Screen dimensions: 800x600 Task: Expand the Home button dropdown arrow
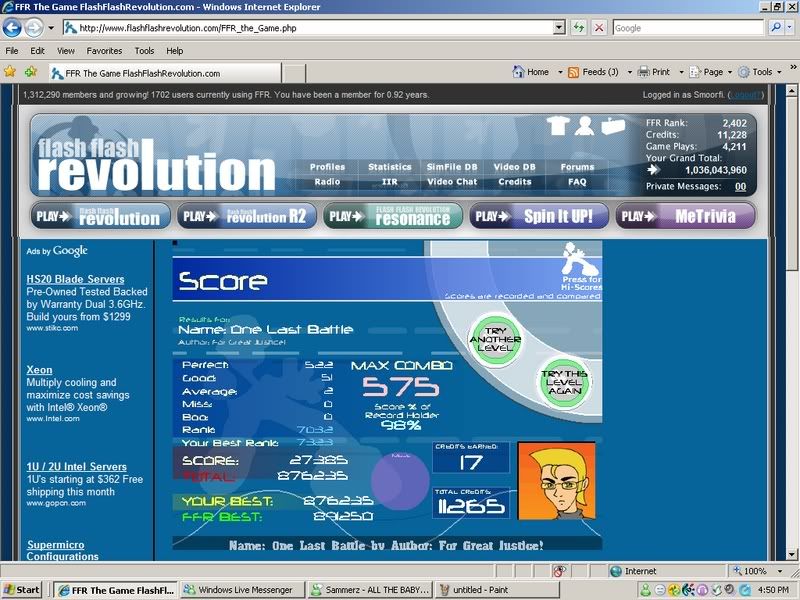pyautogui.click(x=560, y=72)
